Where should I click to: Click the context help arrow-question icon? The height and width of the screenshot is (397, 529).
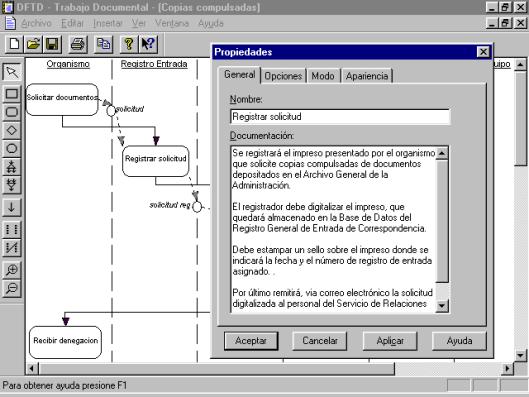coord(148,44)
